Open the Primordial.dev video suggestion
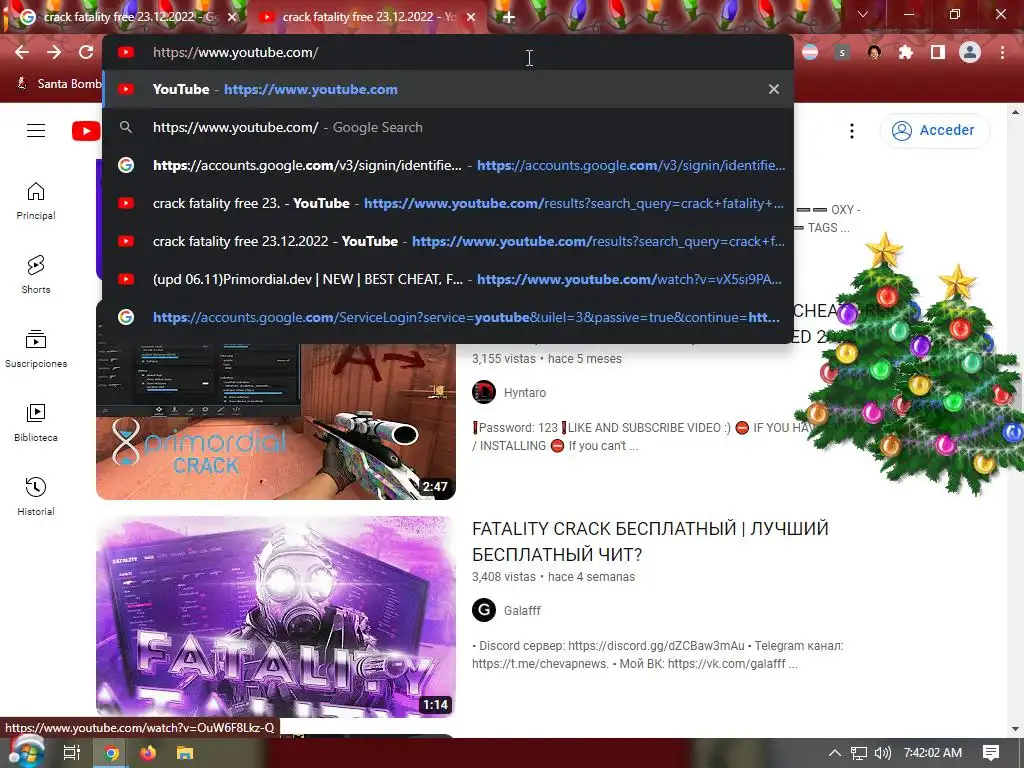This screenshot has width=1024, height=768. tap(448, 279)
